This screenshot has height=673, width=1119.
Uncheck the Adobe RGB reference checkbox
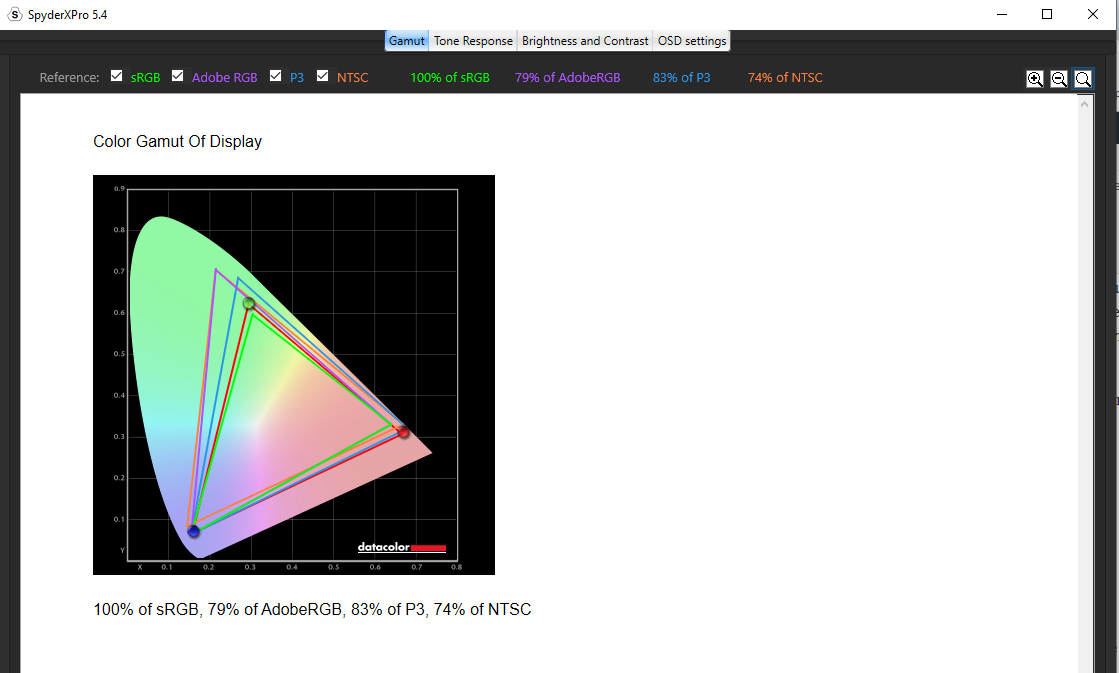point(178,76)
